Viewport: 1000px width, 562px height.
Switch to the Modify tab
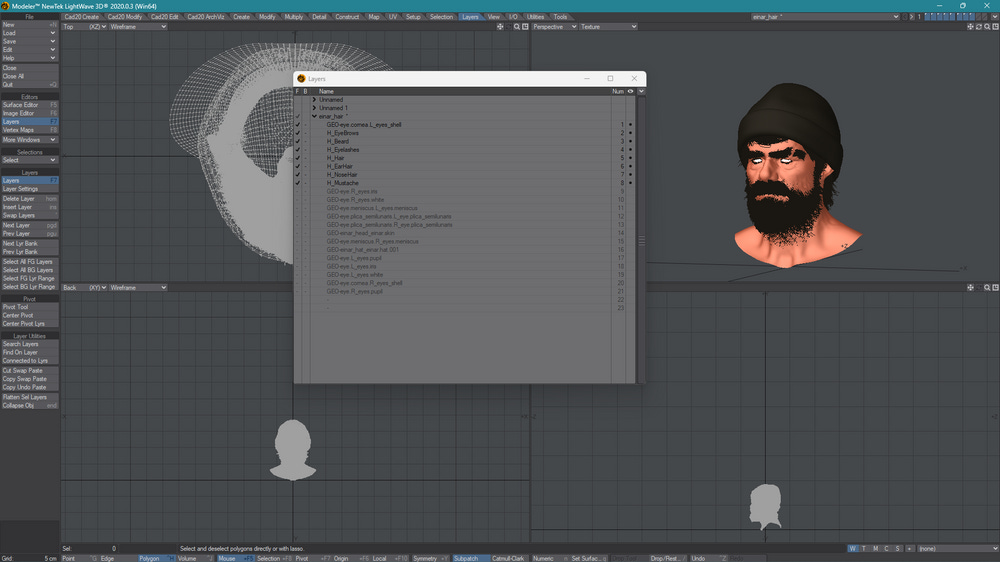[267, 17]
